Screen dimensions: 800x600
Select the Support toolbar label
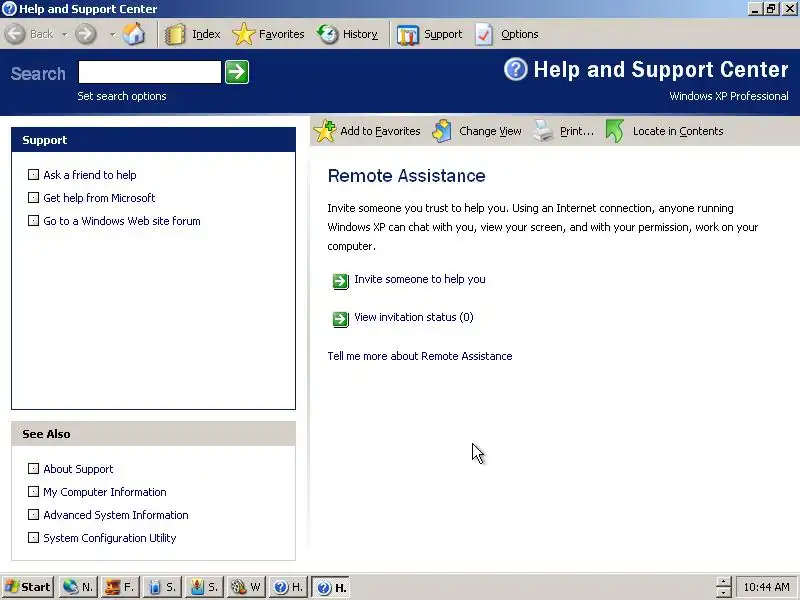tap(443, 34)
